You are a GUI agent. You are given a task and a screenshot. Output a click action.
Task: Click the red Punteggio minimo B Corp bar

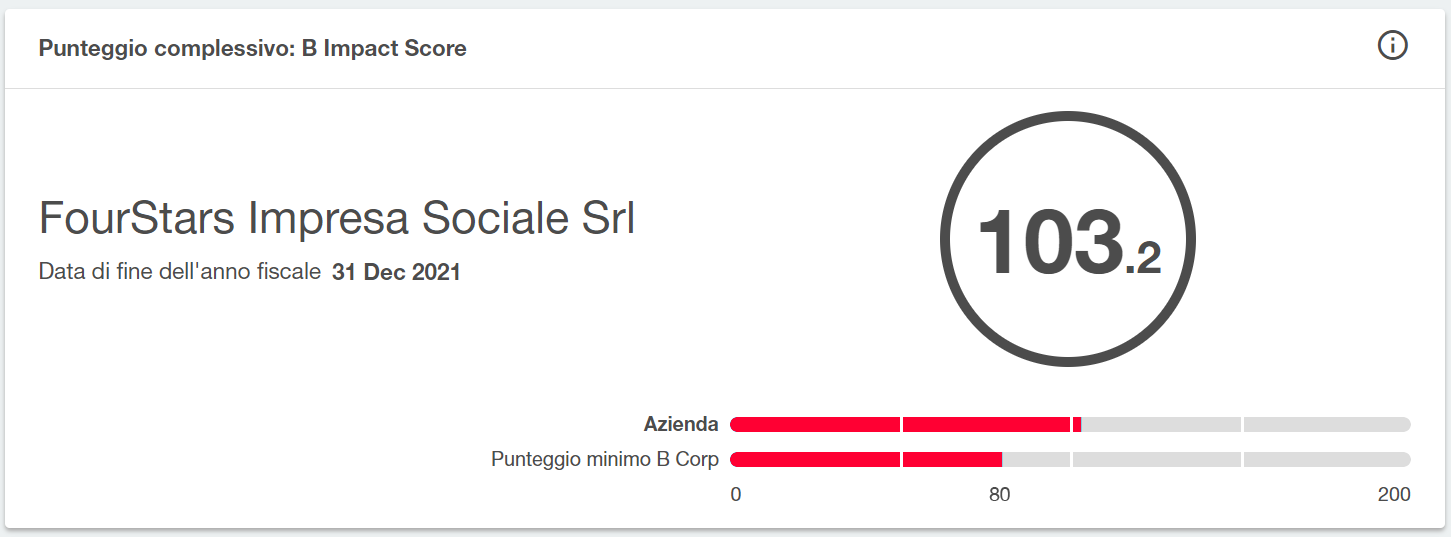[x=866, y=460]
